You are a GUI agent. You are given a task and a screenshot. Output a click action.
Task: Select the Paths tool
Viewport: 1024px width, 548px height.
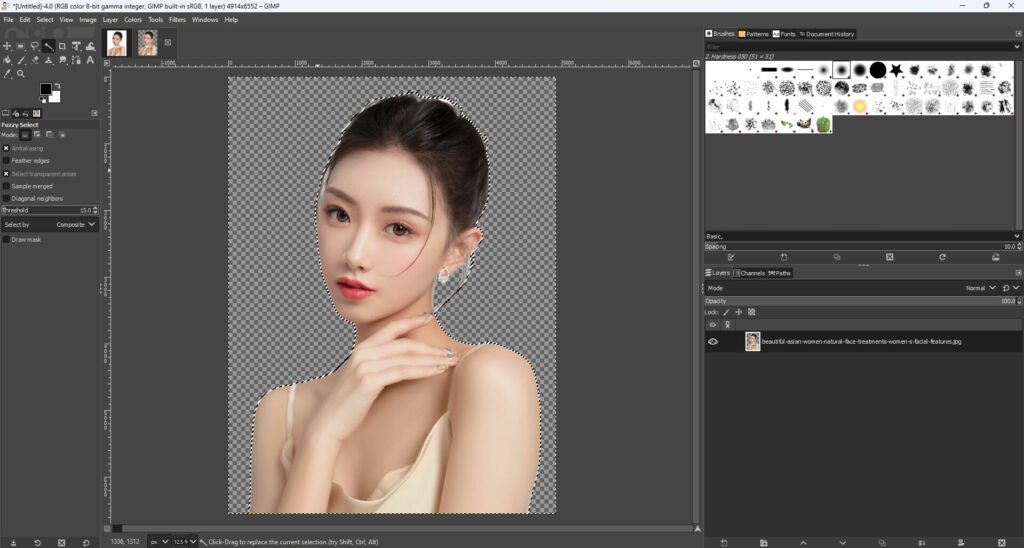point(76,60)
